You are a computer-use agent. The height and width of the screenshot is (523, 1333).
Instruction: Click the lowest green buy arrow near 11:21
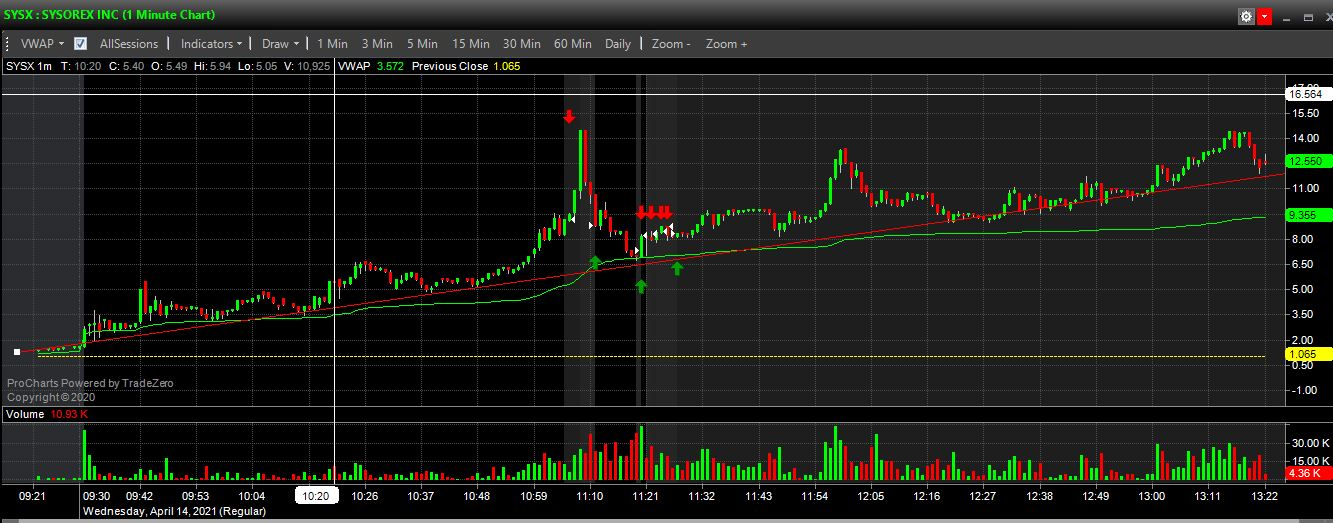[640, 286]
